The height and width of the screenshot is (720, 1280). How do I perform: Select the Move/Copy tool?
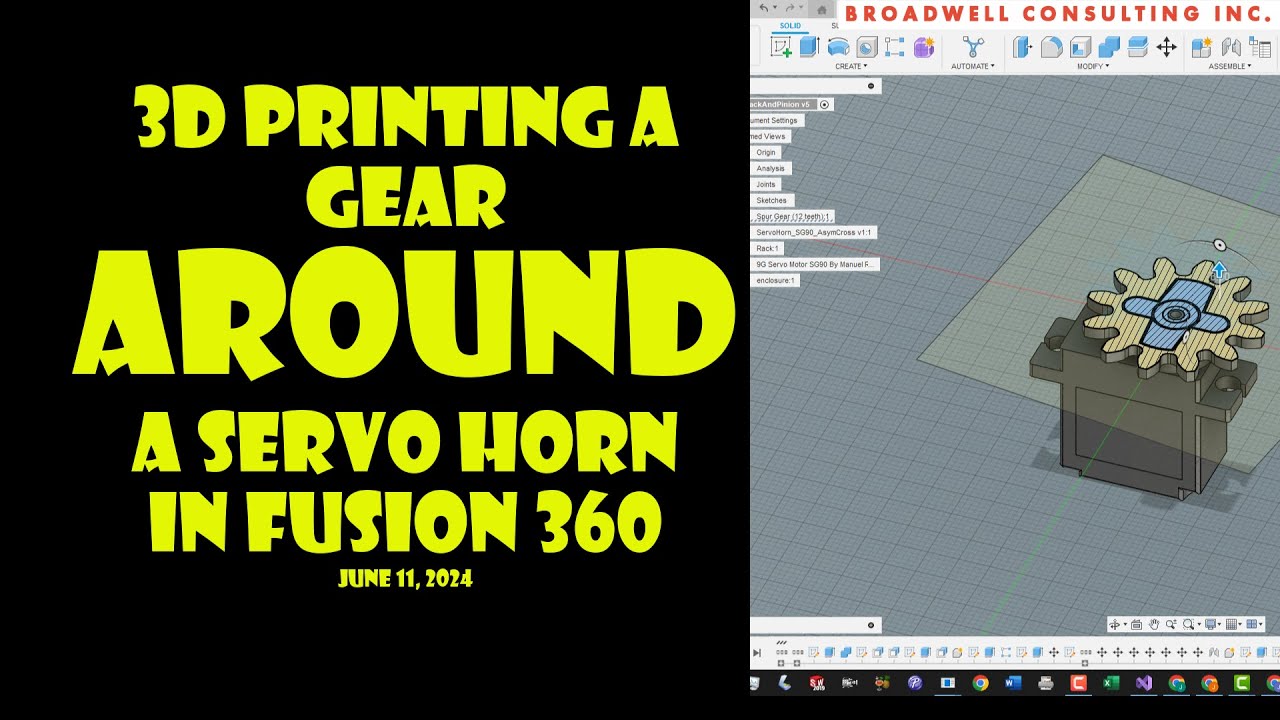[1166, 47]
